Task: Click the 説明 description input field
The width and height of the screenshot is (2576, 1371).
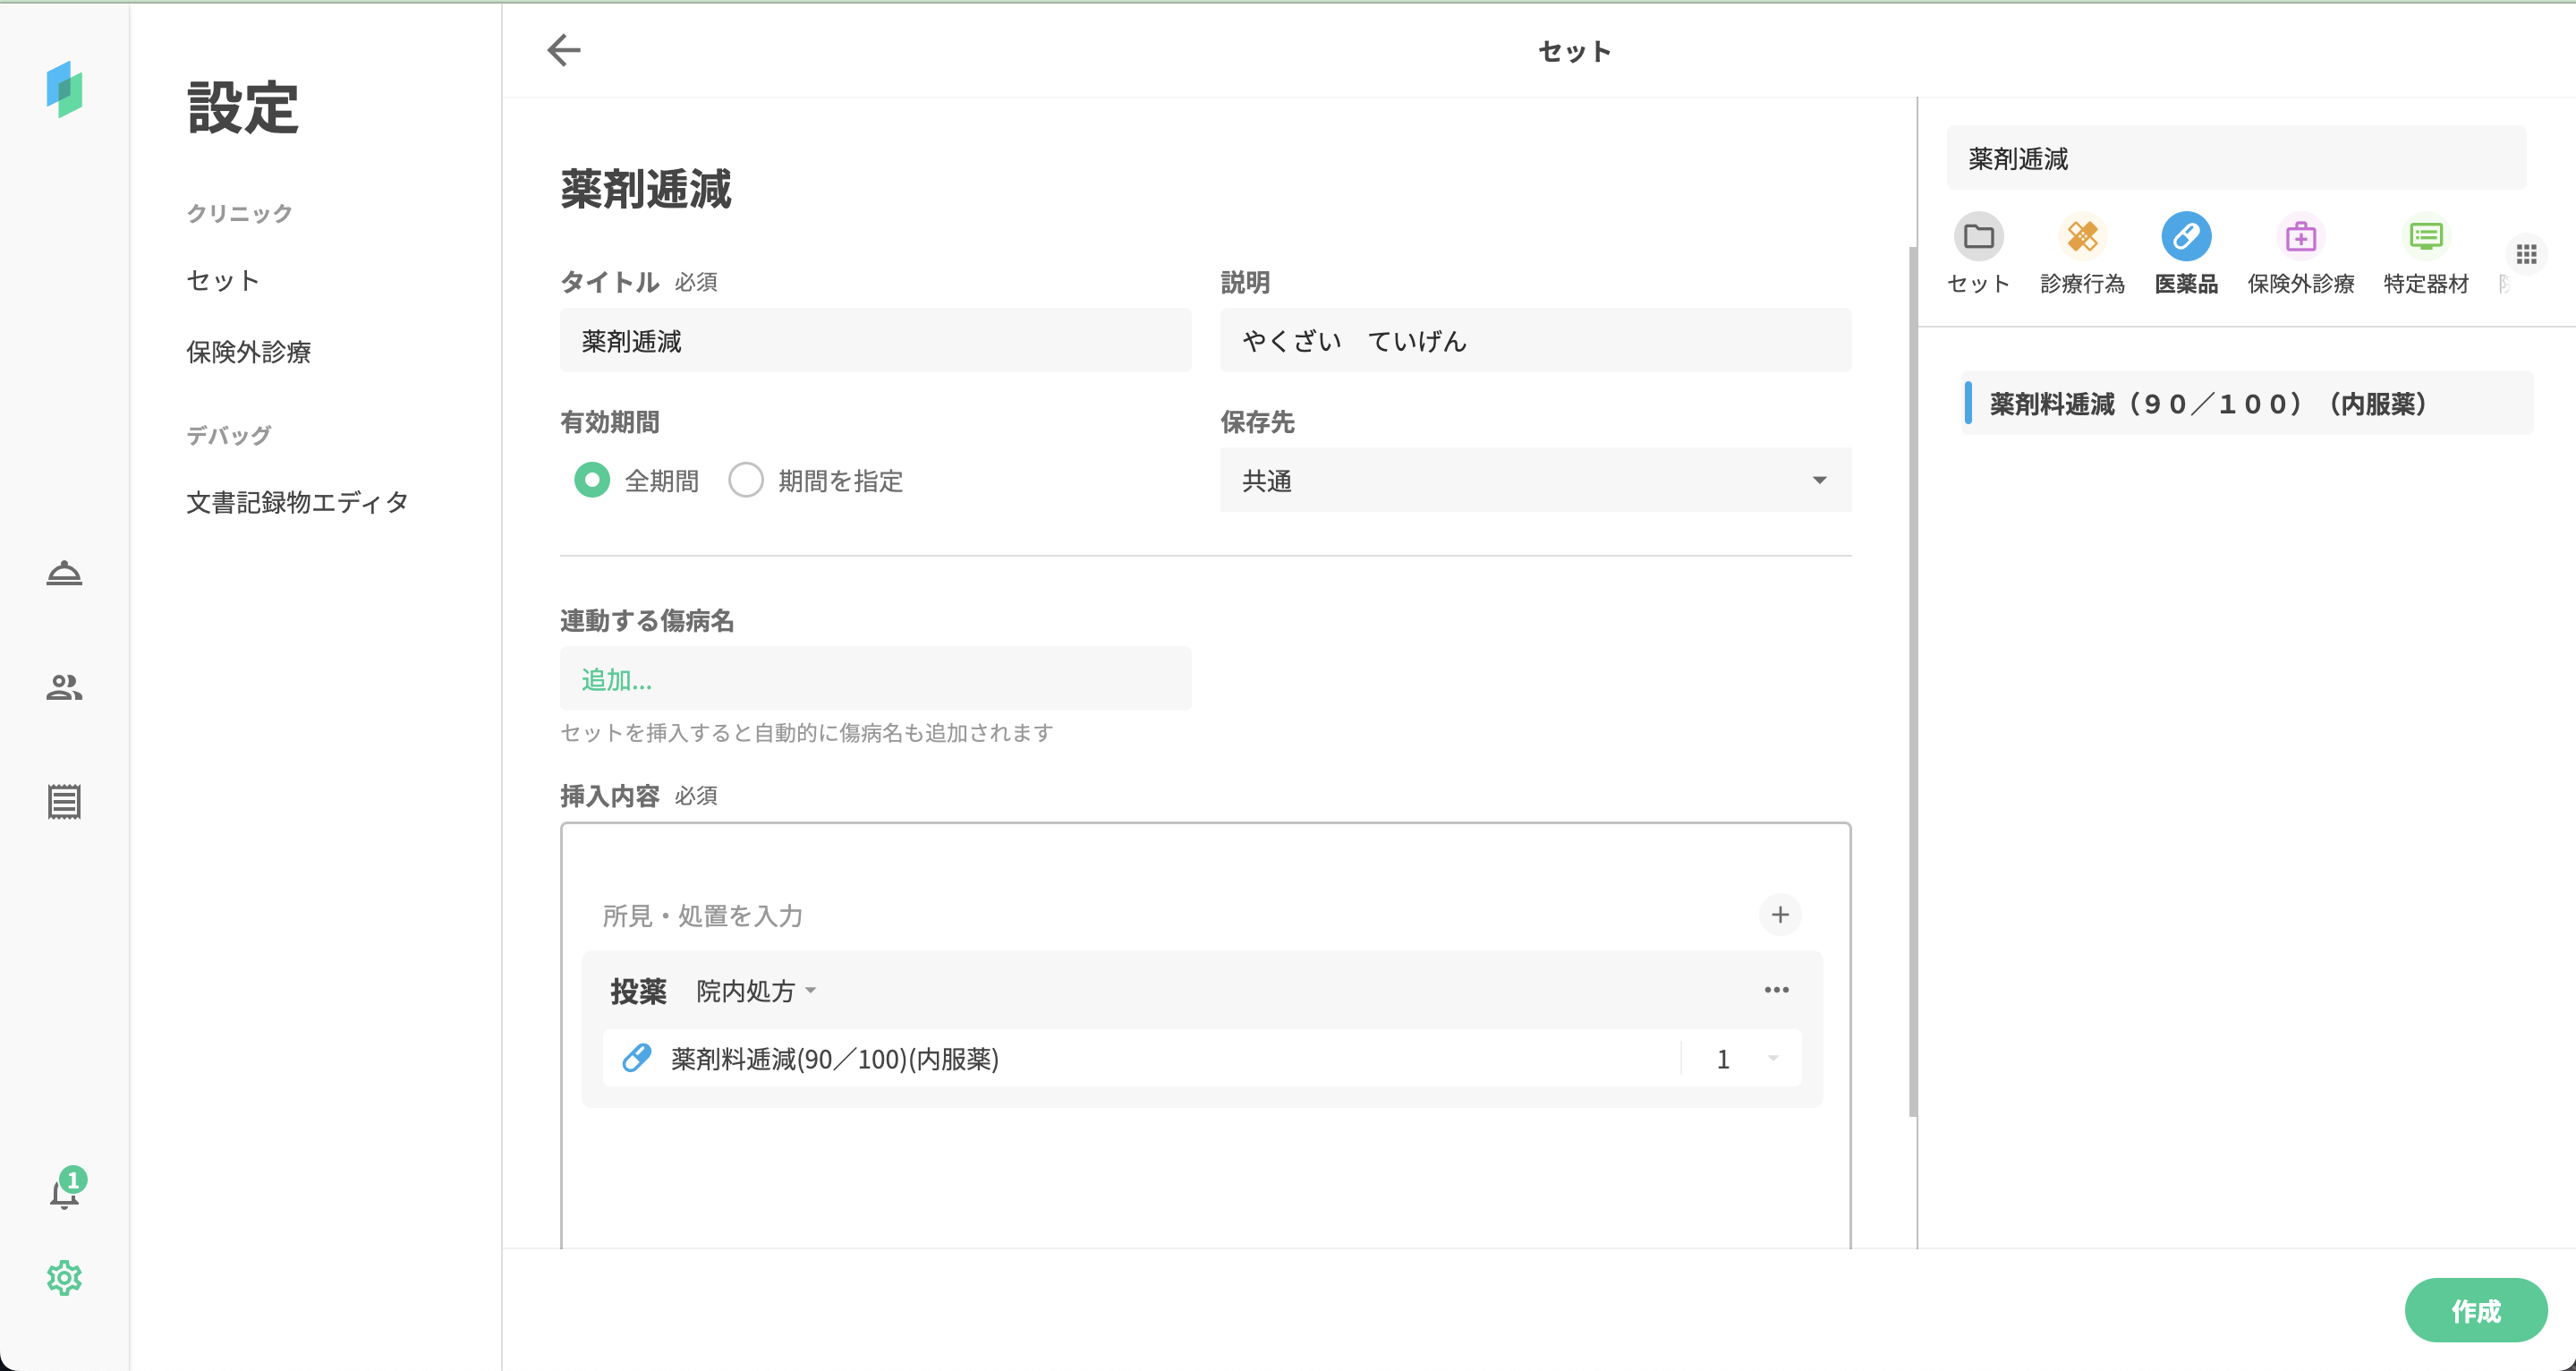Action: [1535, 340]
